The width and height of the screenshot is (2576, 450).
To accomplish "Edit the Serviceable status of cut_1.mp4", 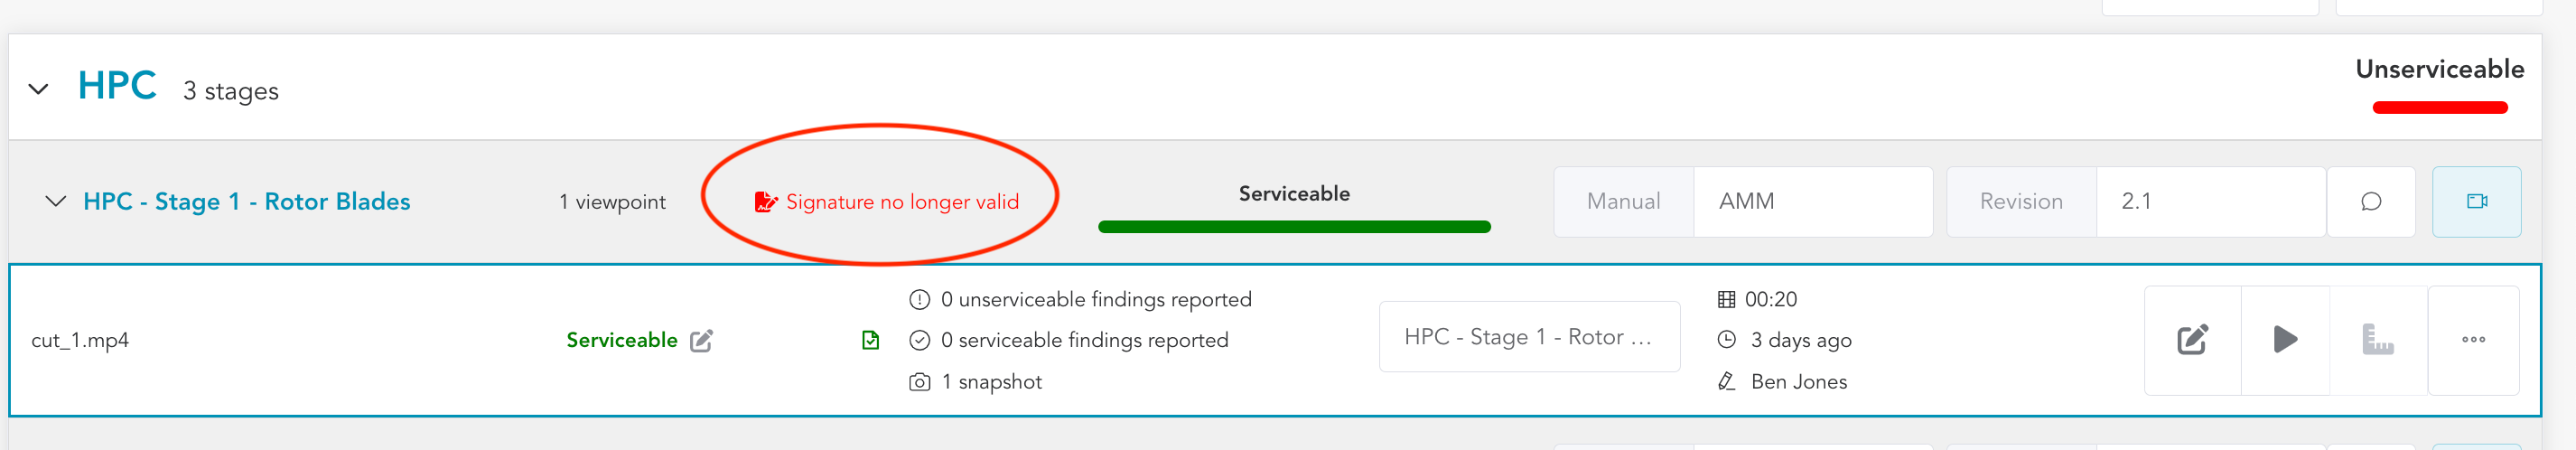I will point(702,341).
